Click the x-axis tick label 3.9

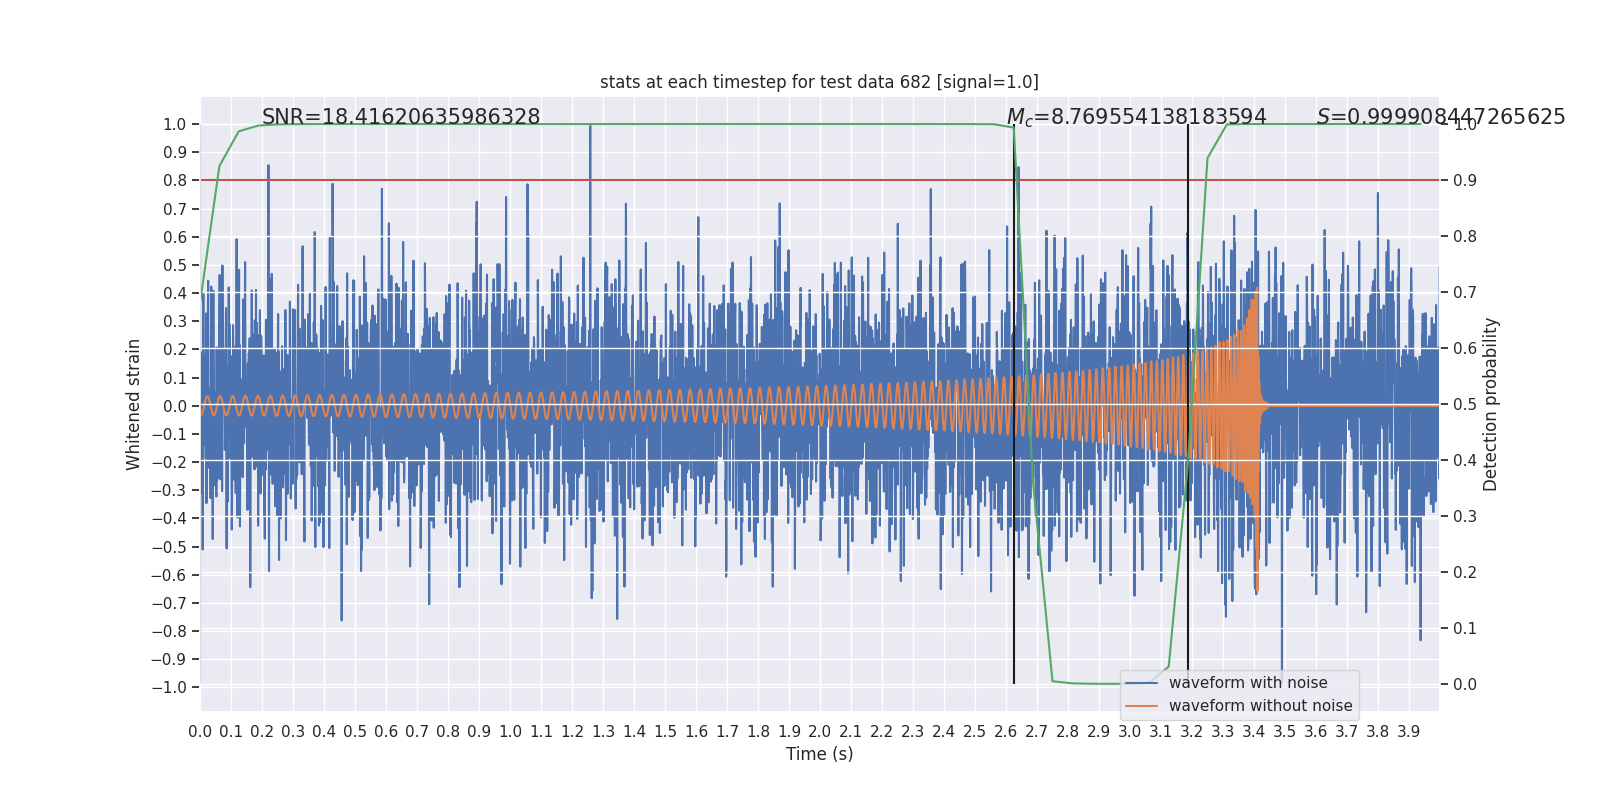pos(1409,732)
